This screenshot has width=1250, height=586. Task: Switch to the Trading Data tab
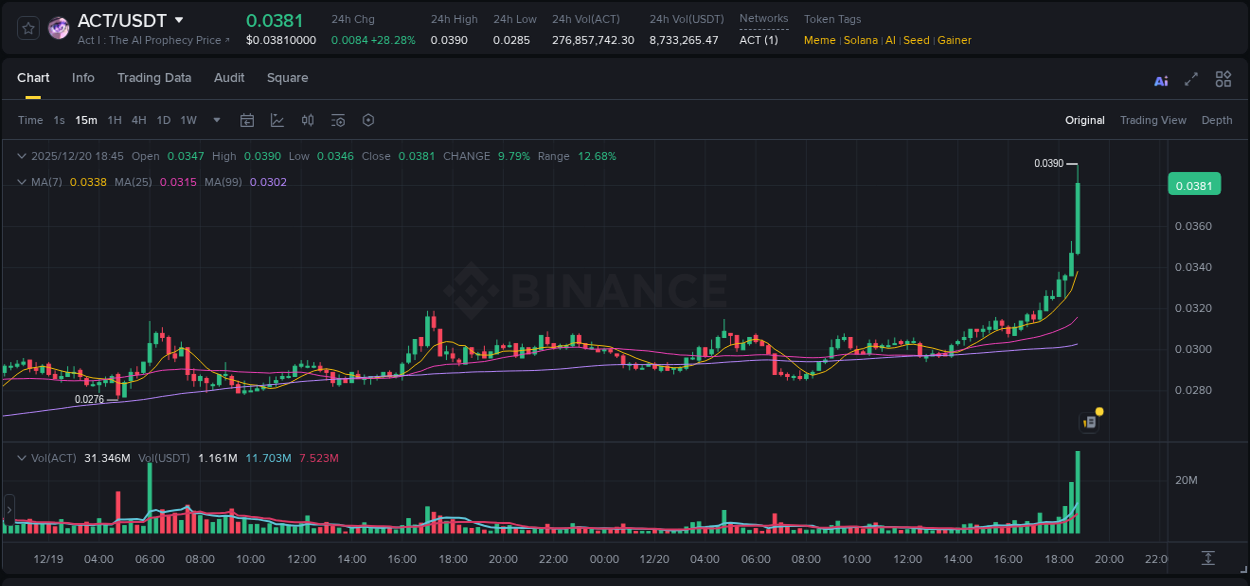click(x=154, y=78)
